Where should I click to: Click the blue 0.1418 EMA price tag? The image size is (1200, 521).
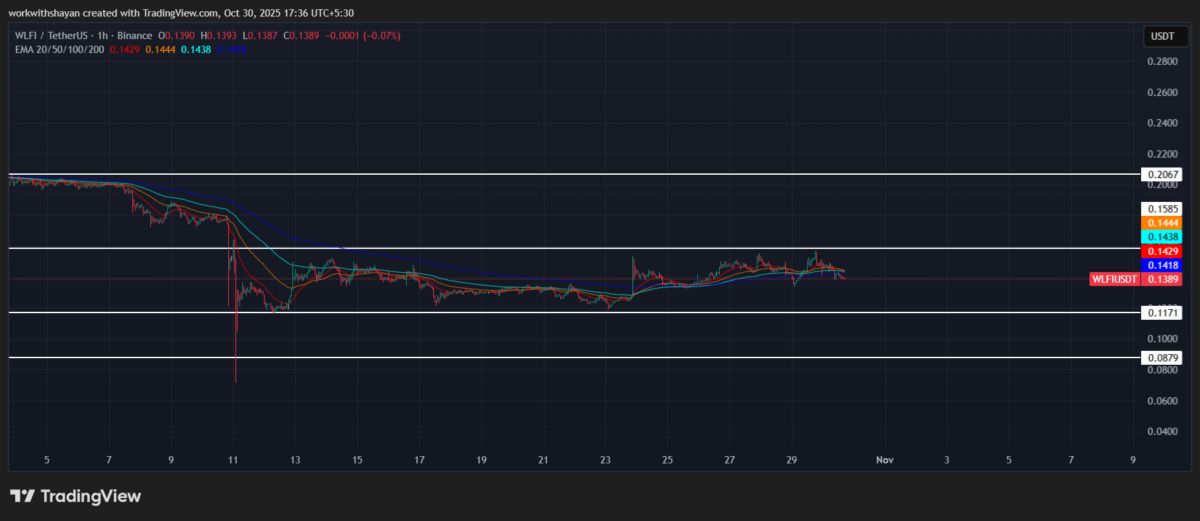coord(1162,265)
